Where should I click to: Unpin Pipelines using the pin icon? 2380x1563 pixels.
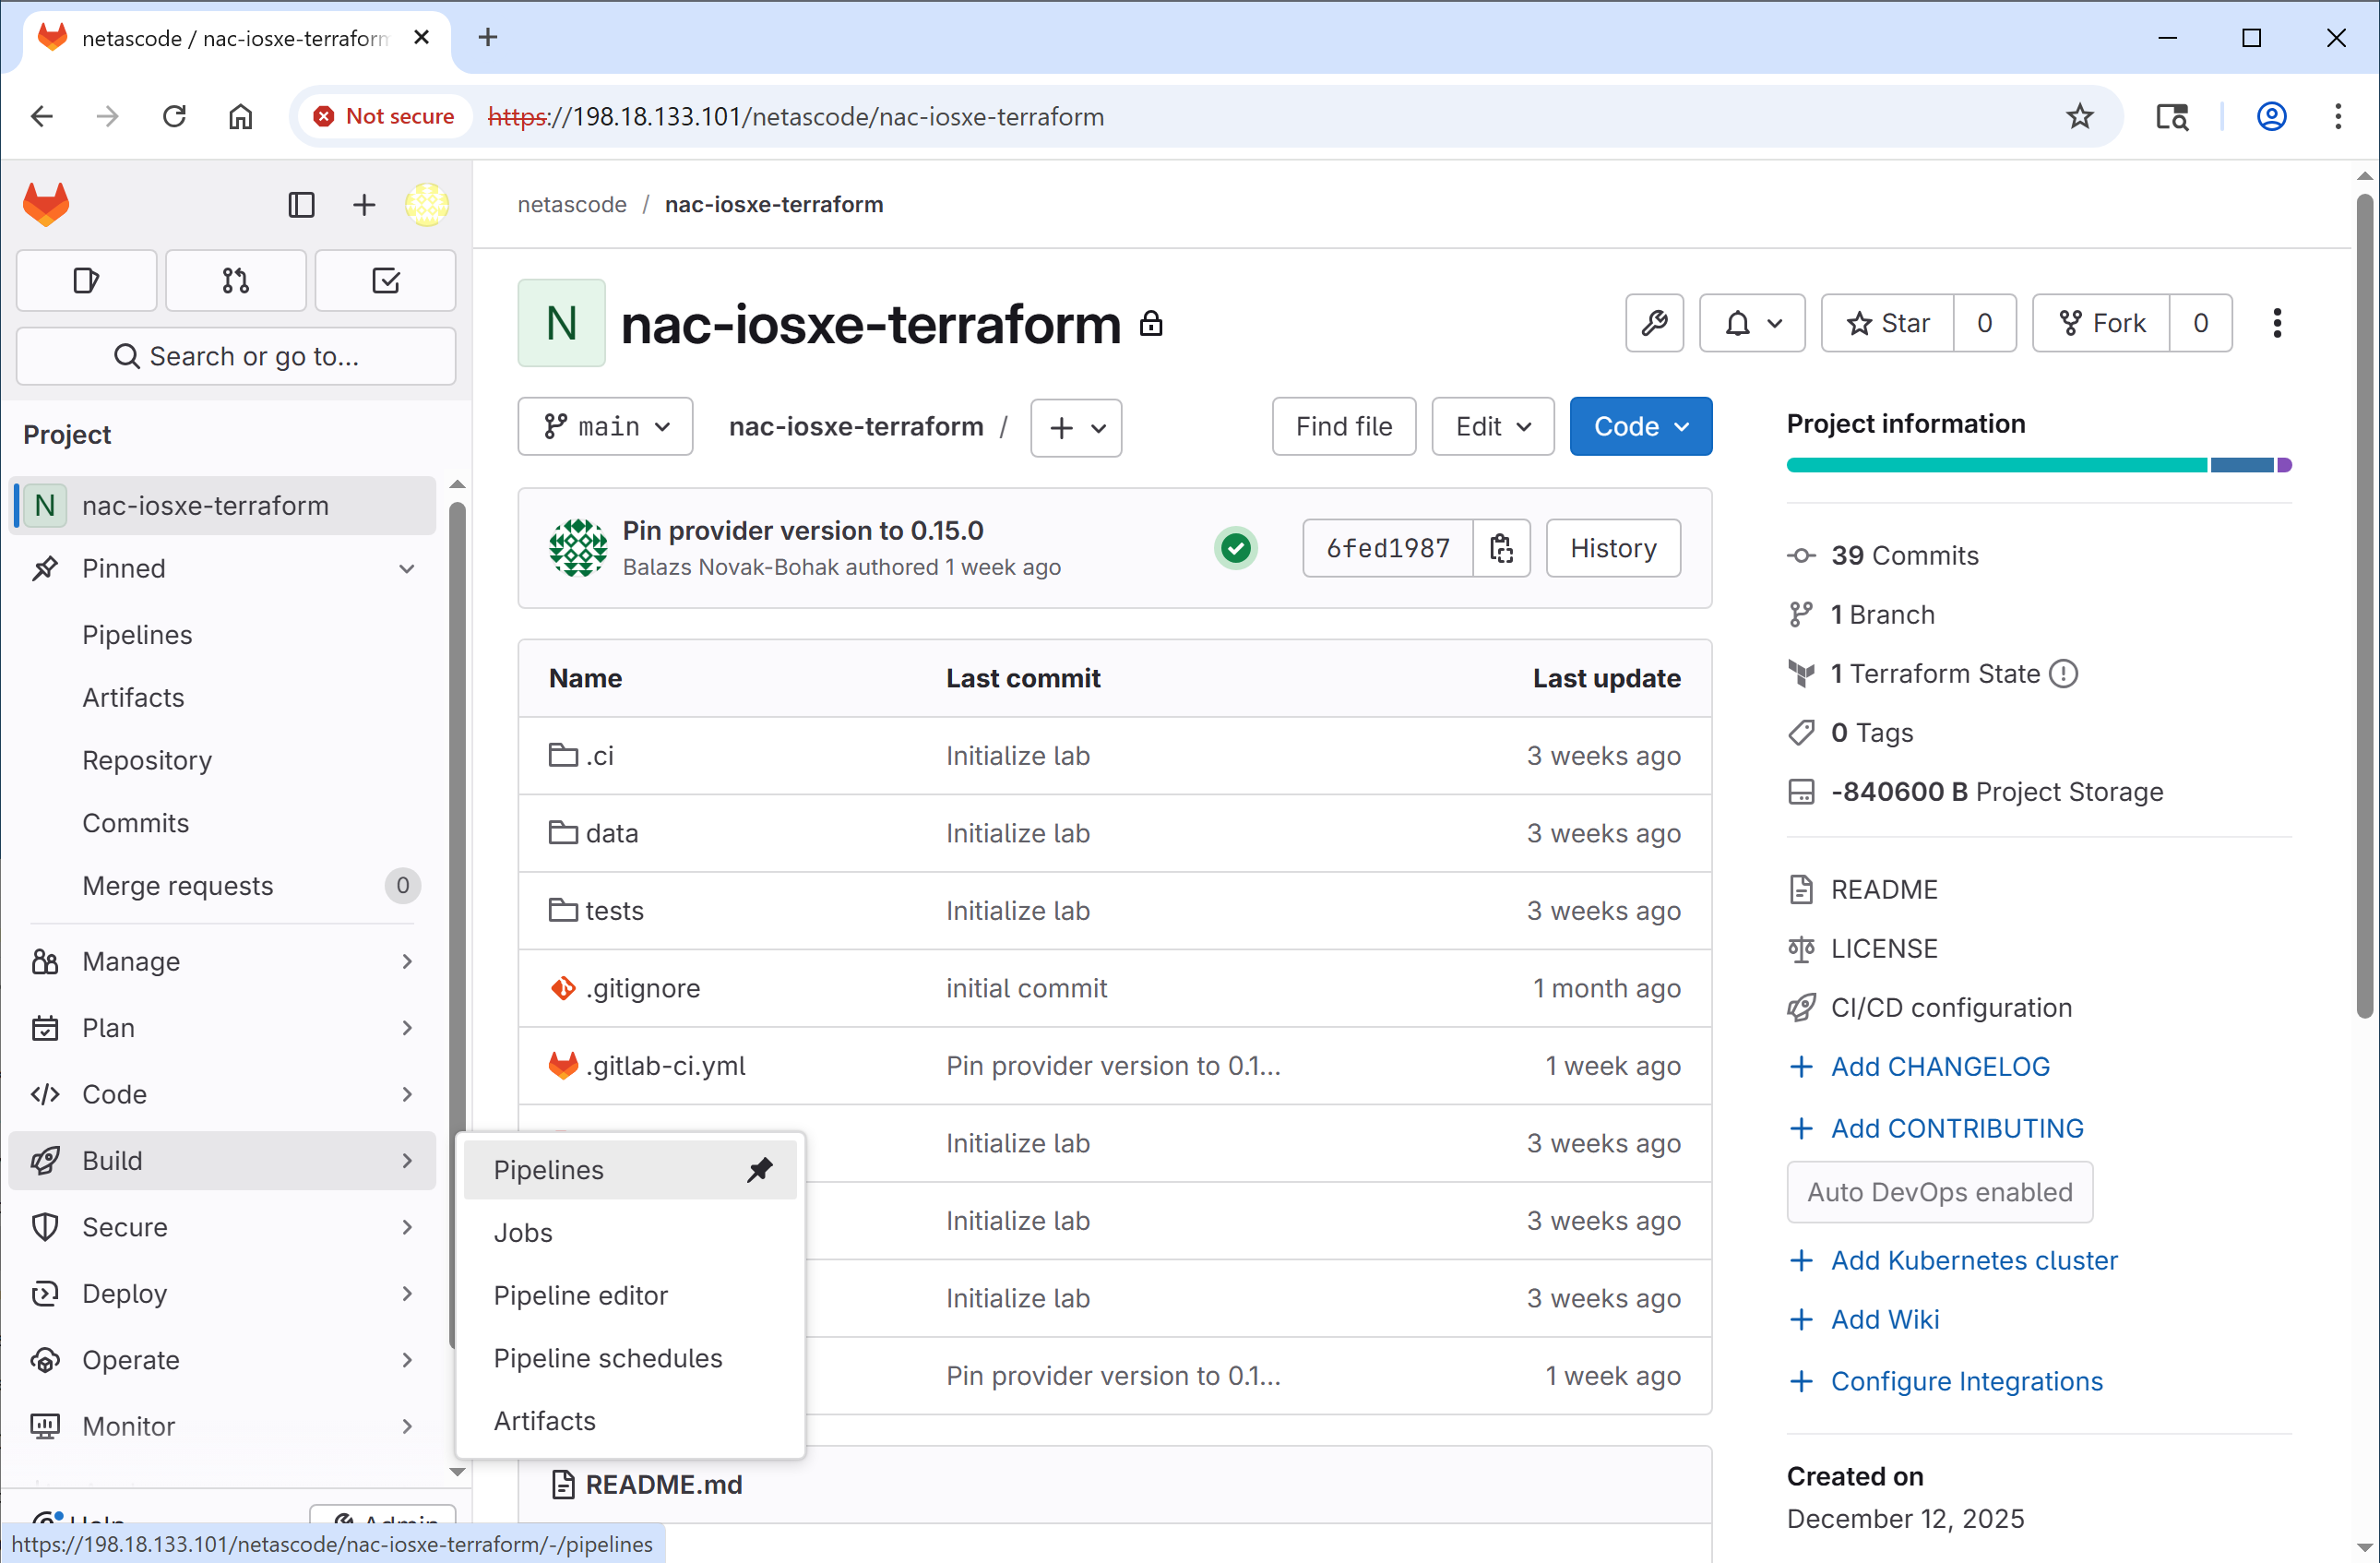[760, 1169]
